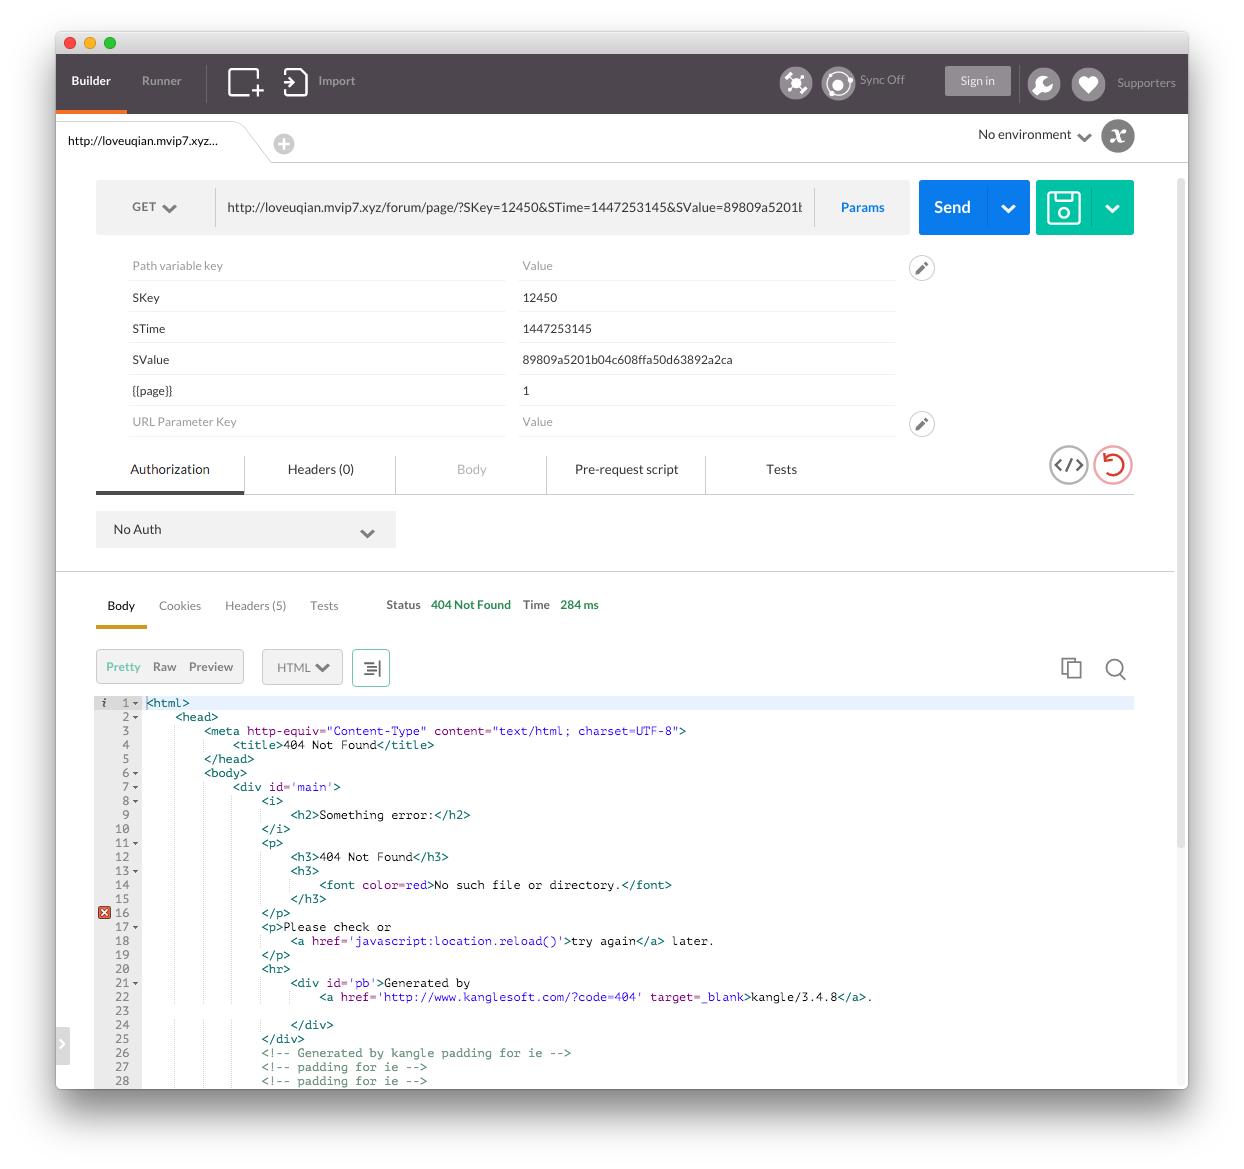Open the No Auth type dropdown
Screen dimensions: 1244x1169
pos(246,530)
